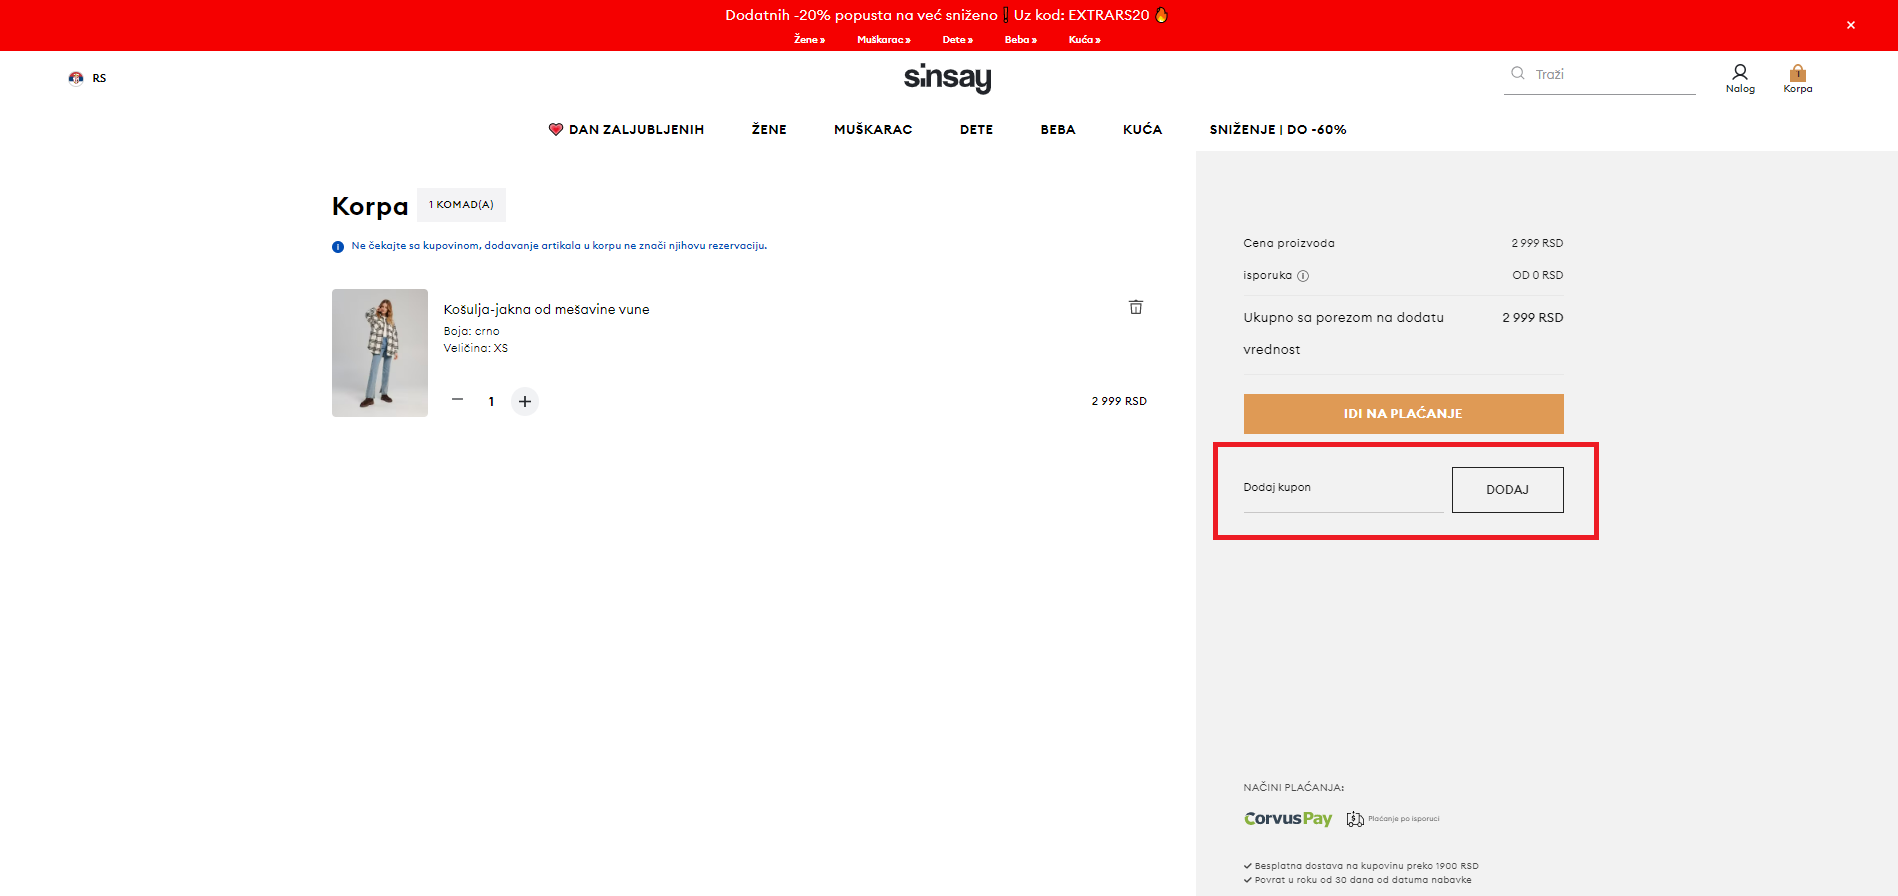Open the MUŠKARAC menu

point(872,130)
